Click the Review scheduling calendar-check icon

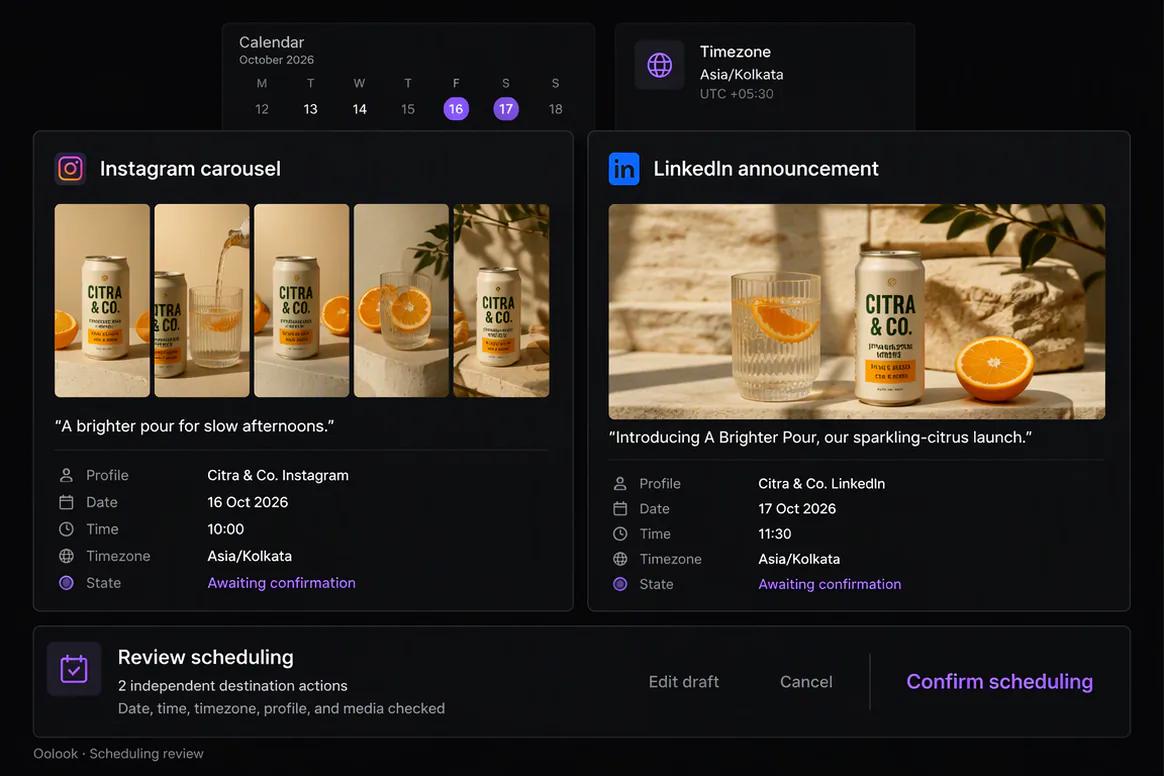click(x=74, y=668)
